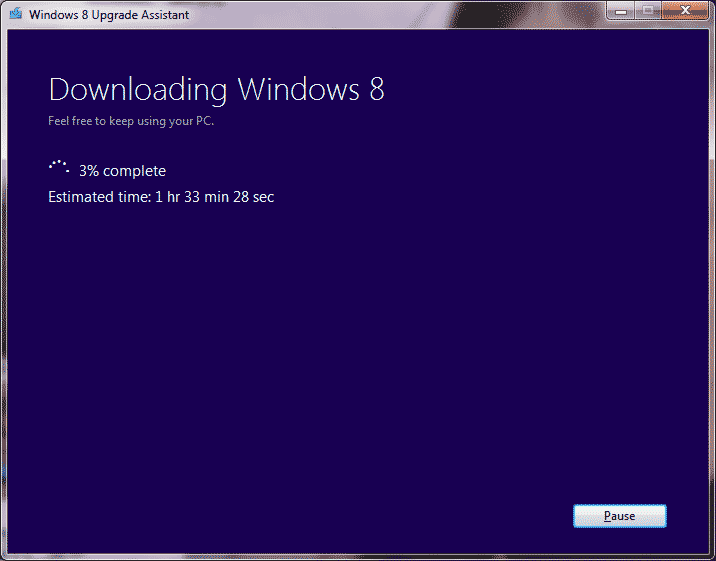Click the Upgrade Assistant title bar icon
The image size is (716, 561).
tap(16, 14)
